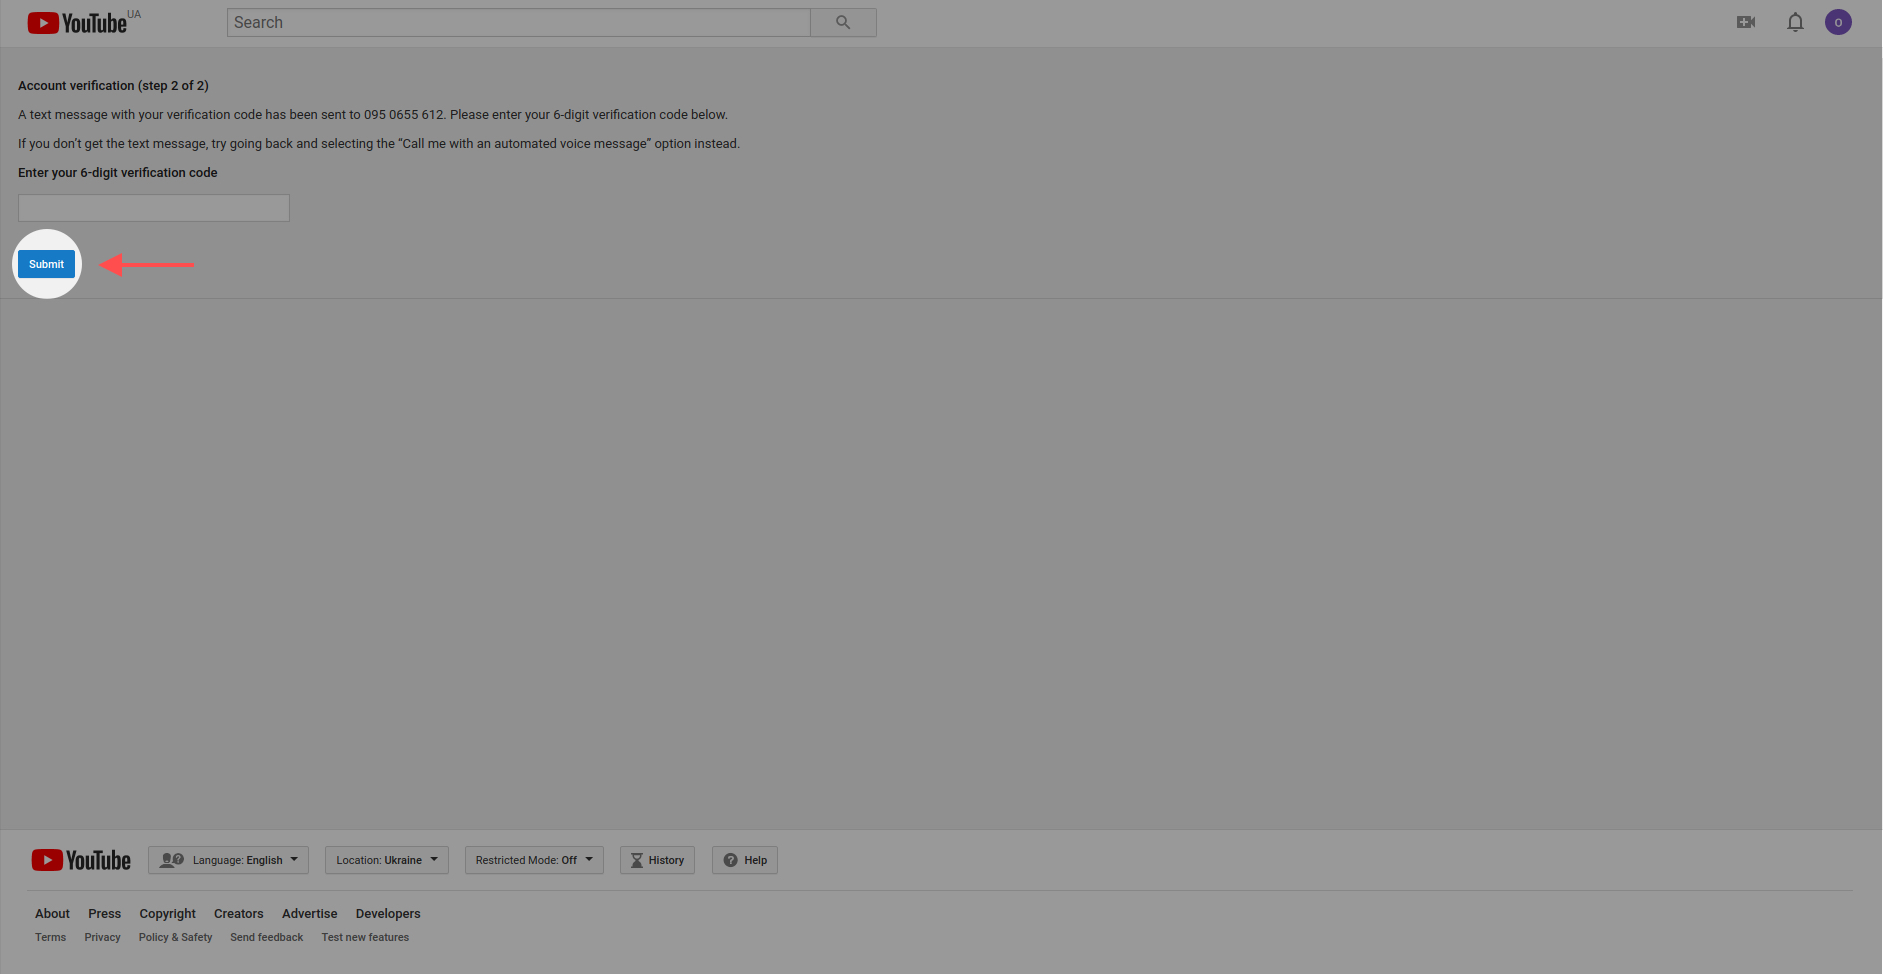Open History with the hourglass icon
1883x974 pixels.
click(657, 860)
